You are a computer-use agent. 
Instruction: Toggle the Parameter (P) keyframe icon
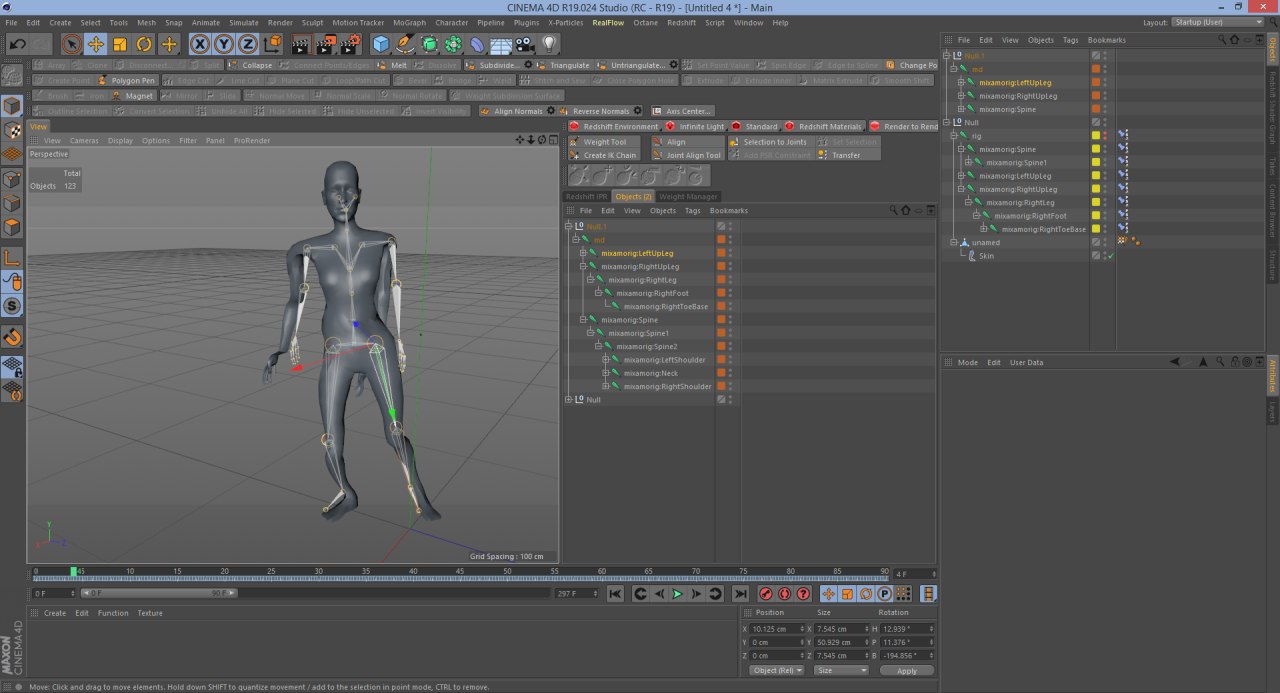point(885,594)
